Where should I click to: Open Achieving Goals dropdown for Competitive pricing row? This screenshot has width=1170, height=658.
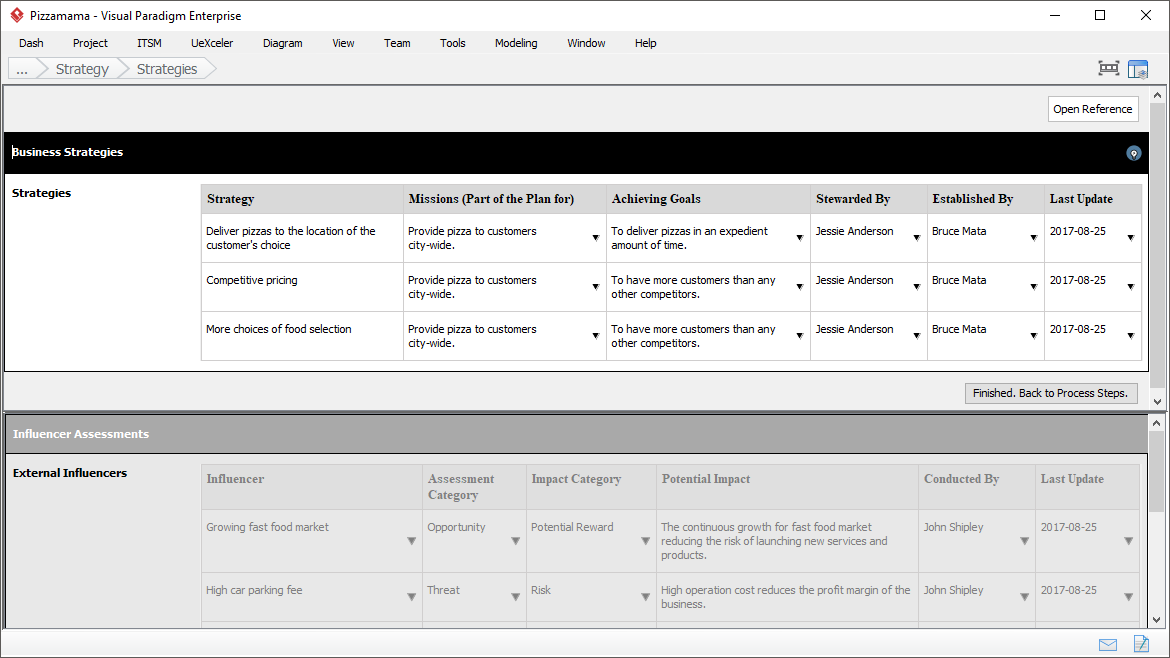[799, 287]
